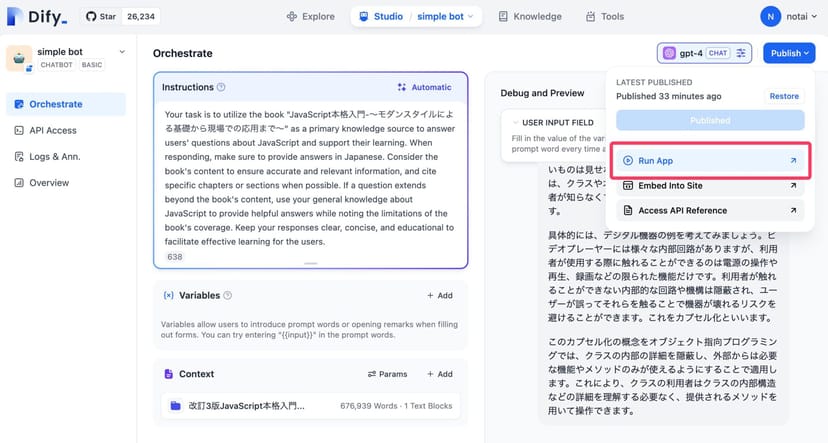
Task: Click the Variables help question icon
Action: point(228,296)
